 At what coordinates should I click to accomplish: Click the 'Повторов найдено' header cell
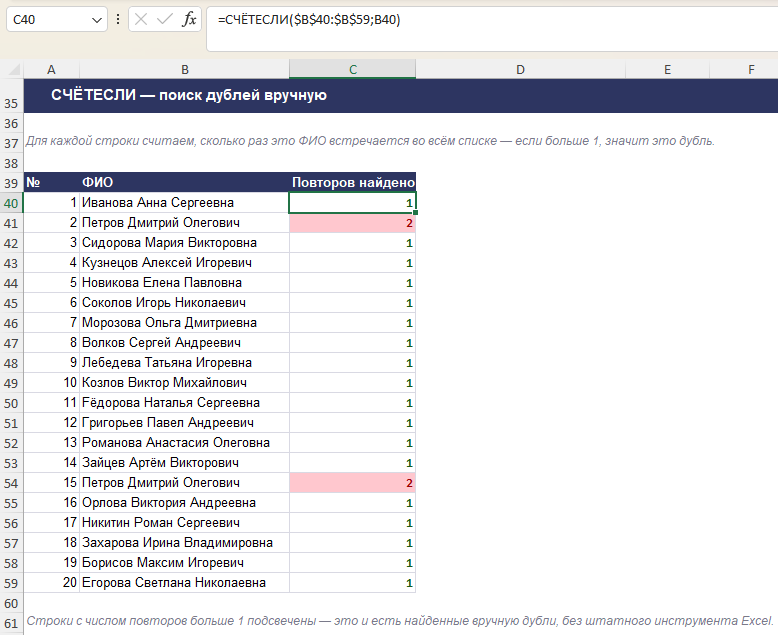coord(353,182)
